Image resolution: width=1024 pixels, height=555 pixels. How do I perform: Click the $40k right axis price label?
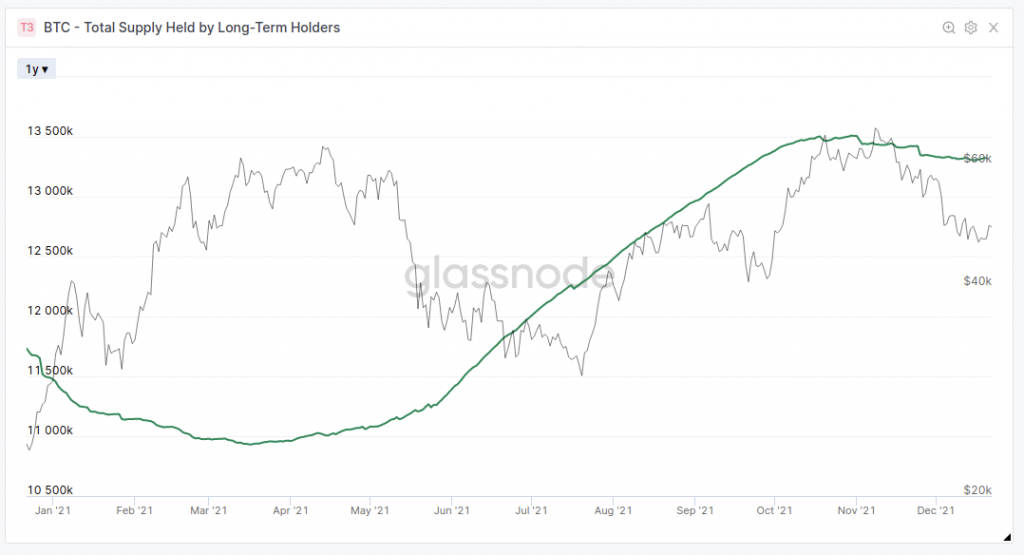(x=977, y=281)
